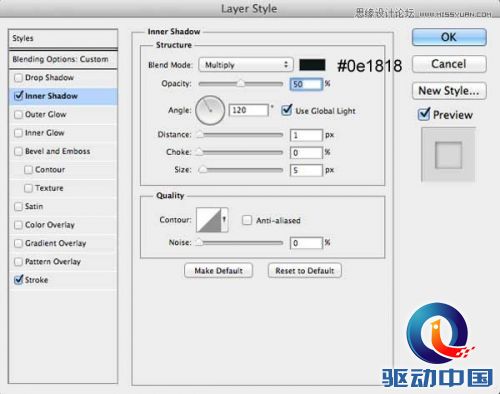Click the Distance value field
This screenshot has width=500, height=394.
(x=306, y=135)
